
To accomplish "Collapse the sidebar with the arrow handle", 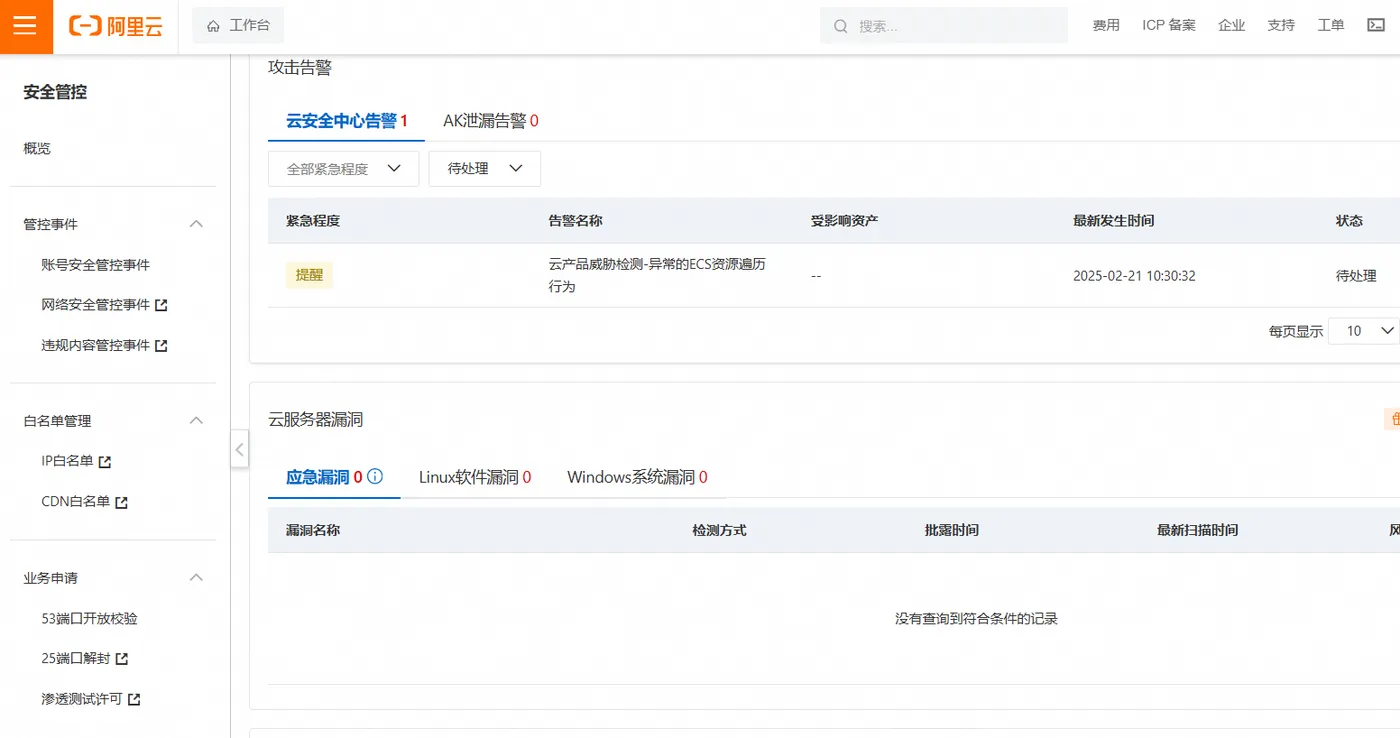I will (239, 449).
